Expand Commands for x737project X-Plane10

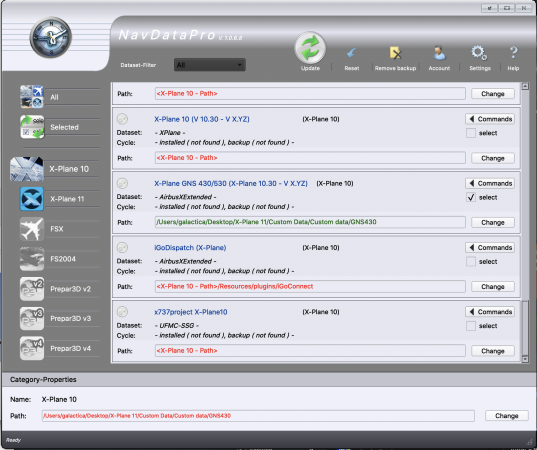click(x=490, y=312)
